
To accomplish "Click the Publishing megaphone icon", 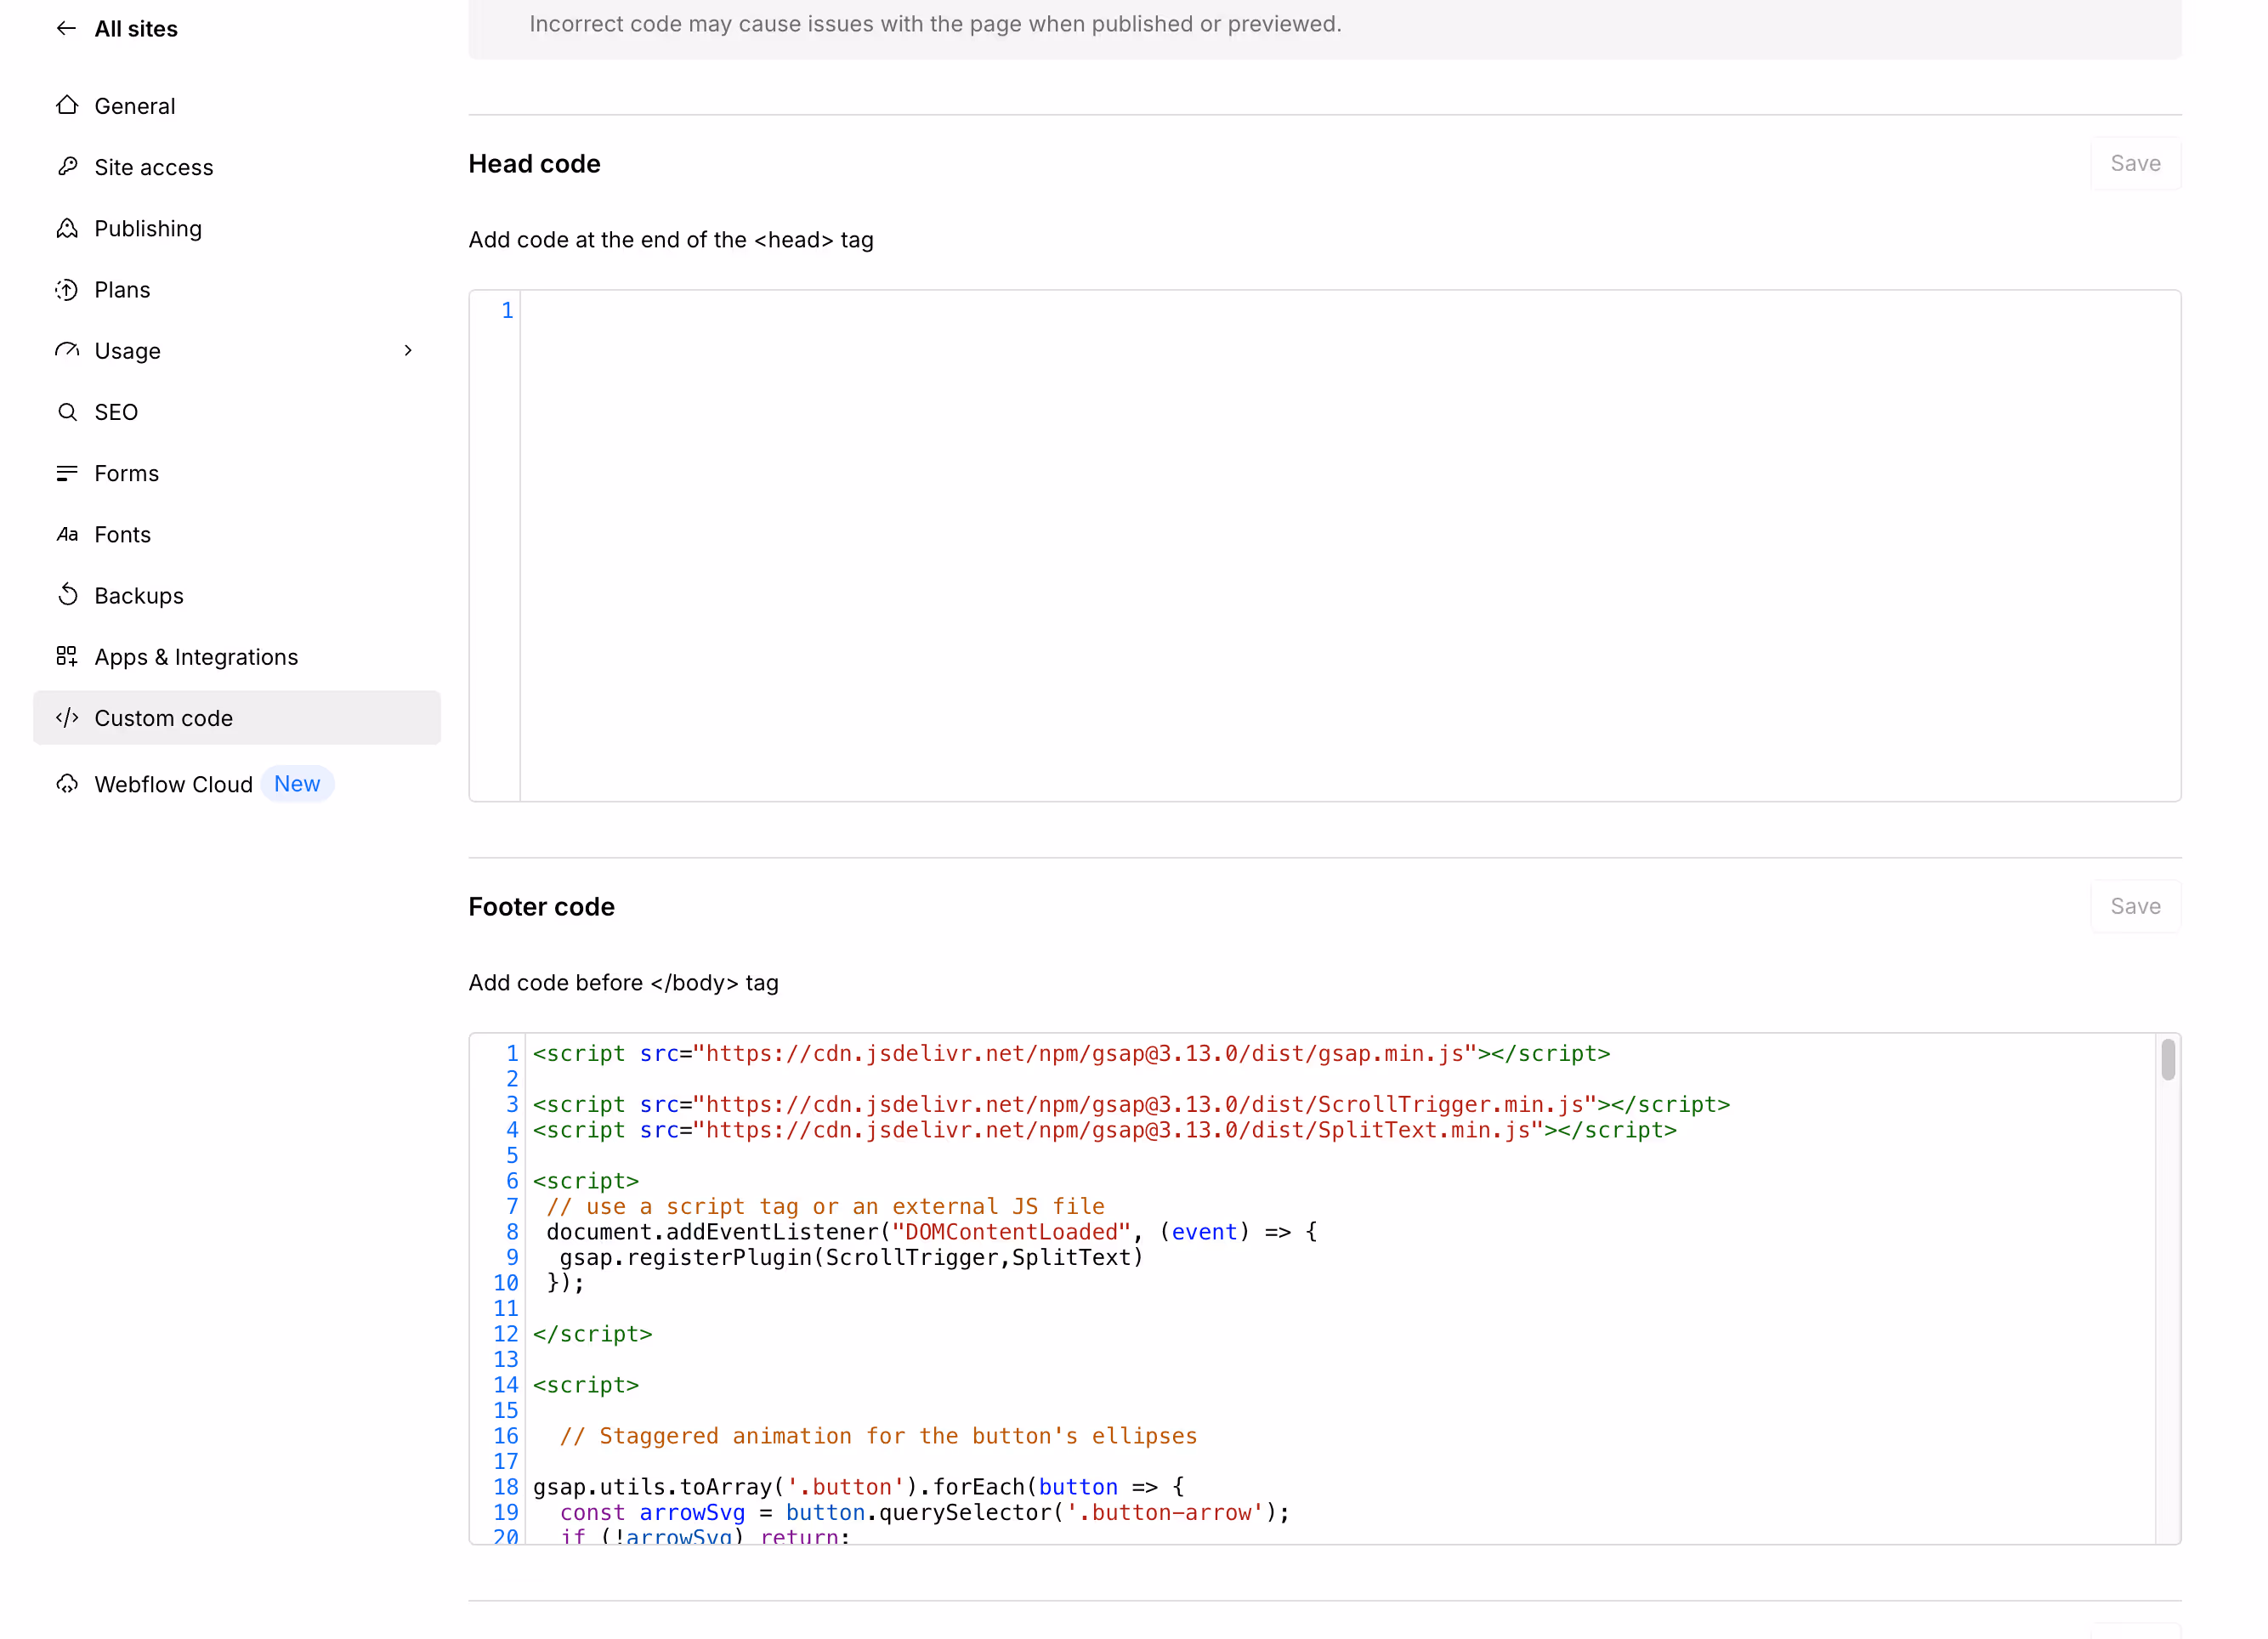I will (x=67, y=228).
